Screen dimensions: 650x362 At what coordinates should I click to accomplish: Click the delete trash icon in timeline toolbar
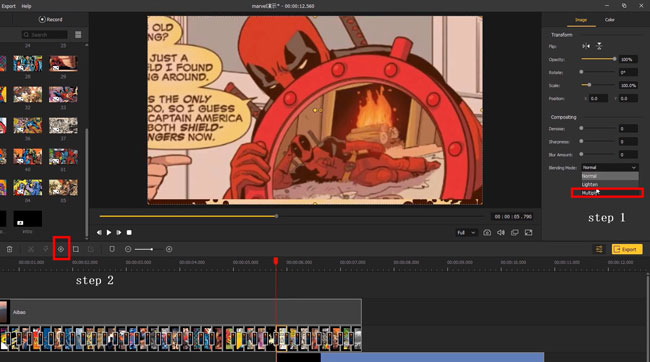click(10, 249)
